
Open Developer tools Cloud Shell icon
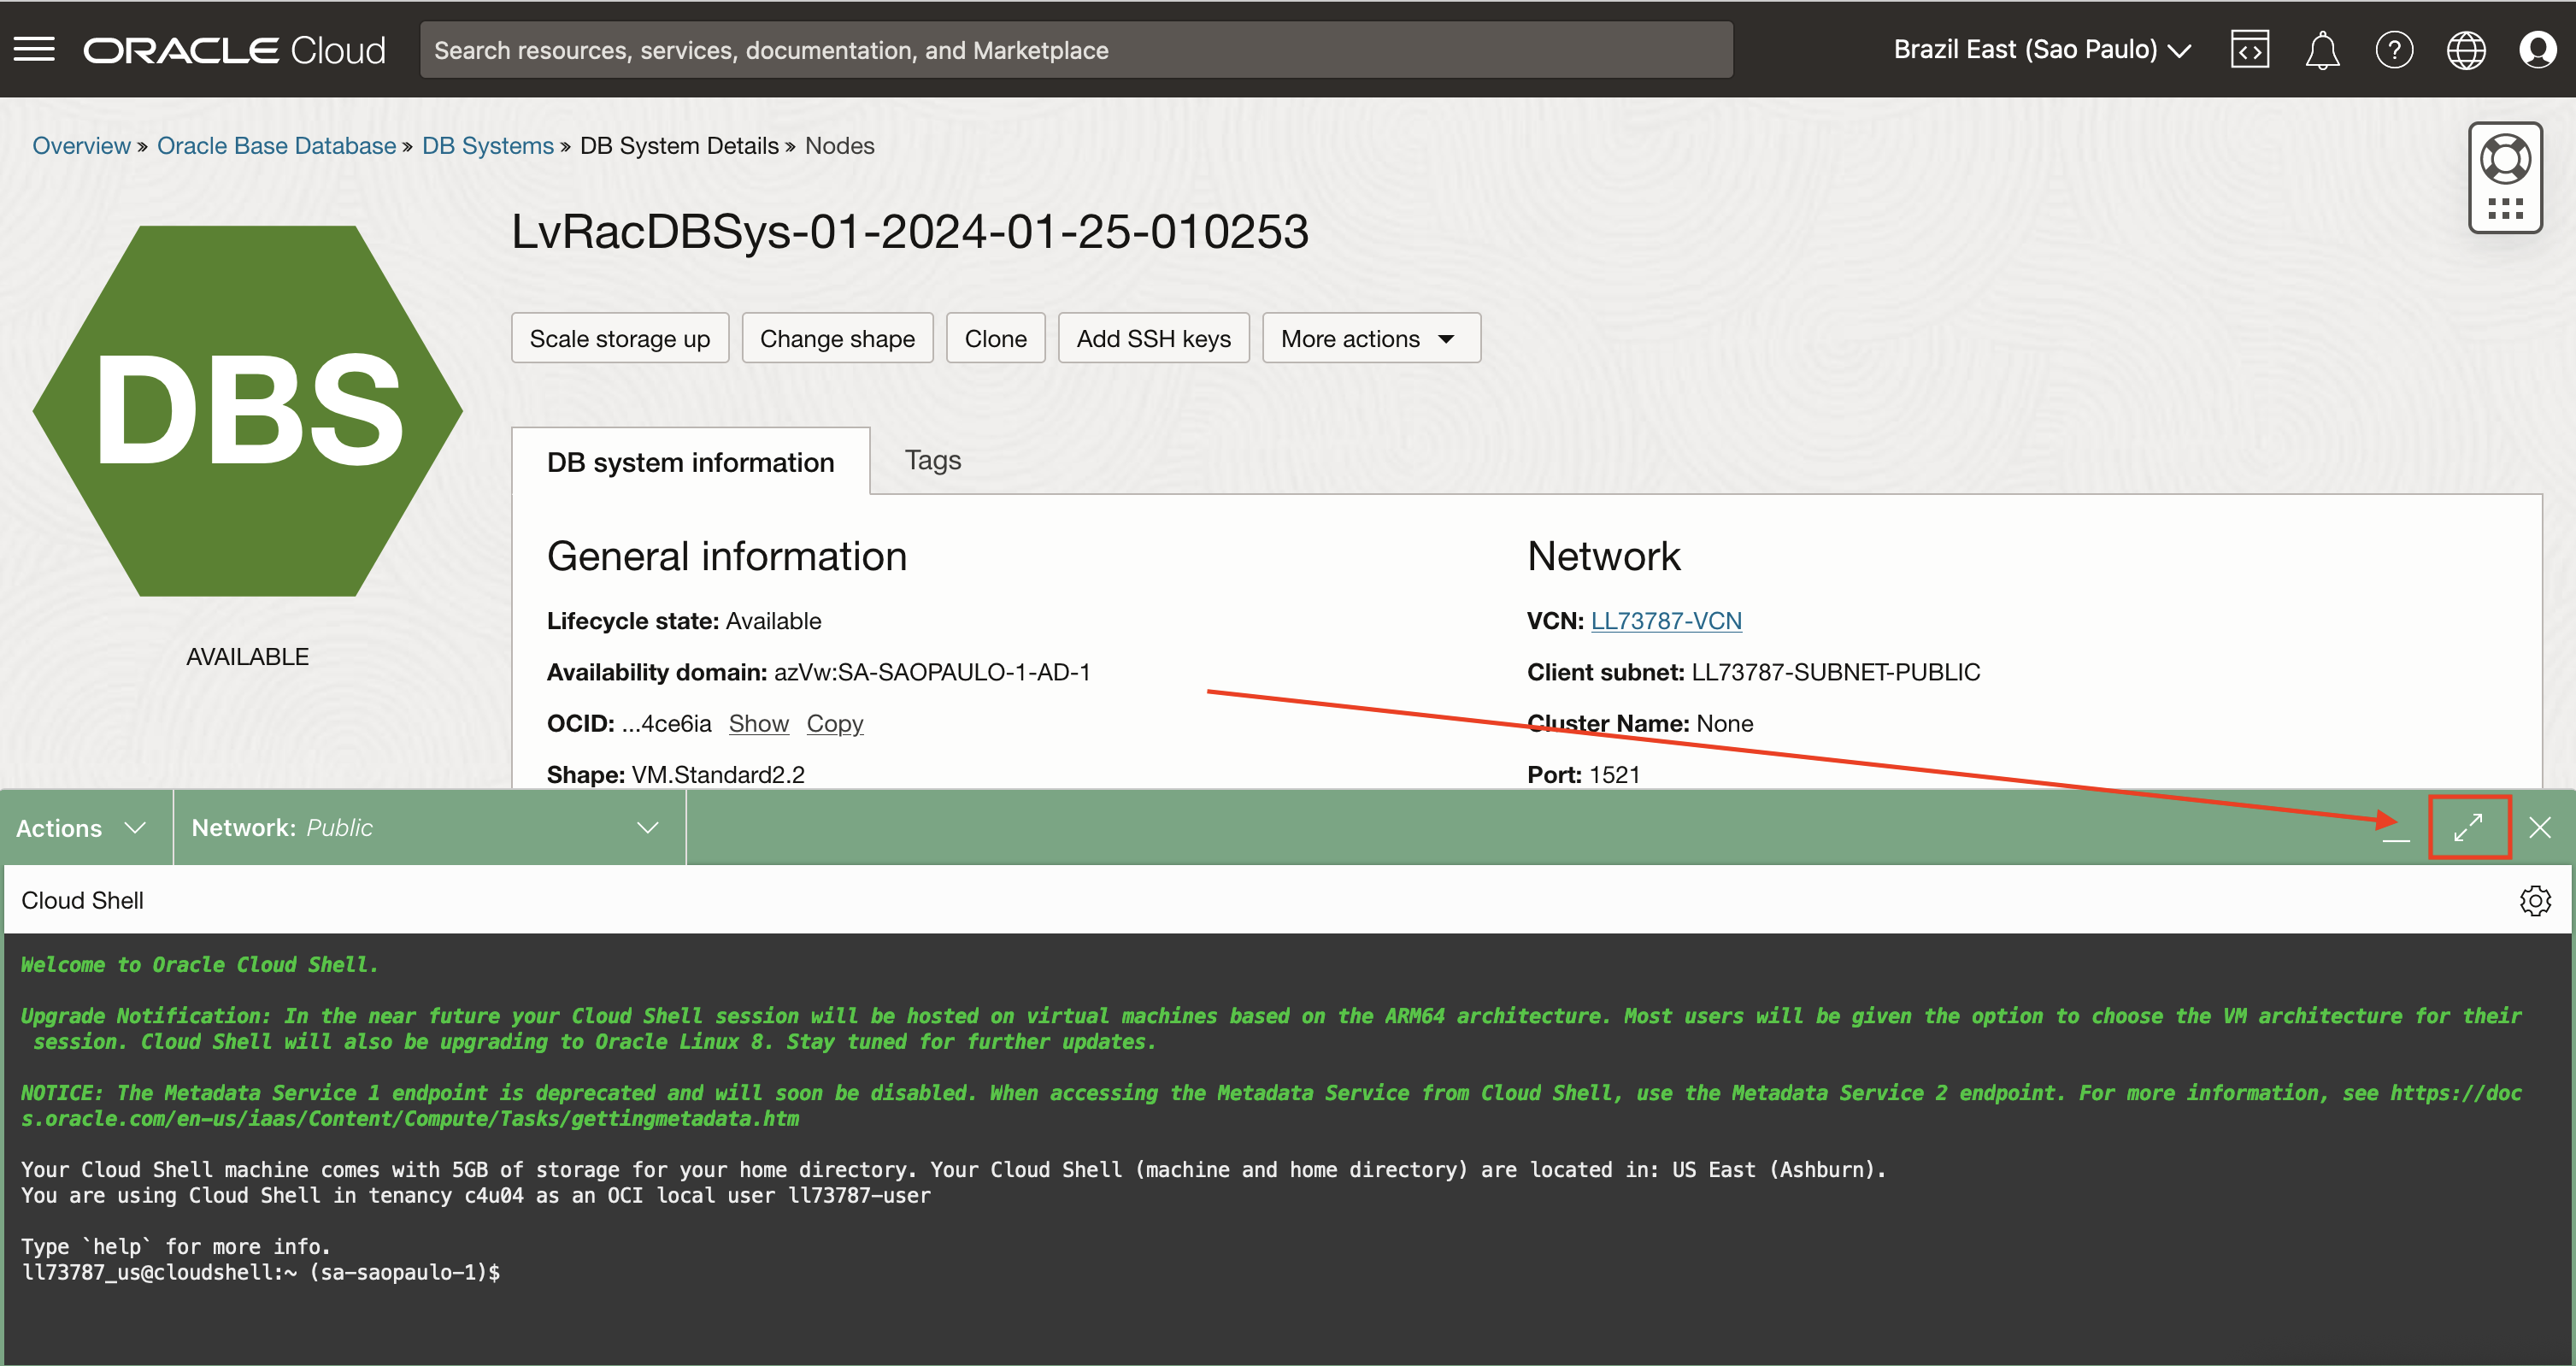click(2249, 49)
